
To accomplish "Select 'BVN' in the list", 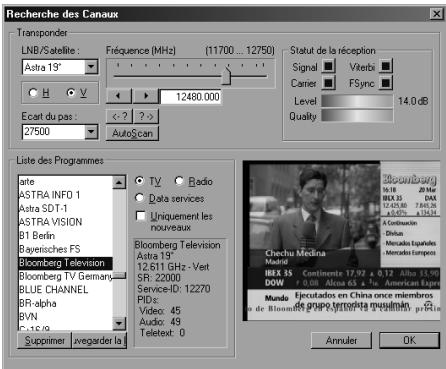I will click(66, 316).
